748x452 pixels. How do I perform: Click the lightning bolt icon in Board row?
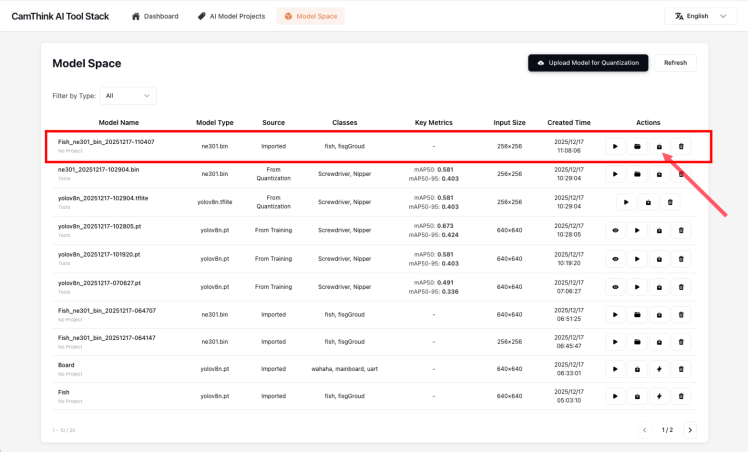pos(659,369)
